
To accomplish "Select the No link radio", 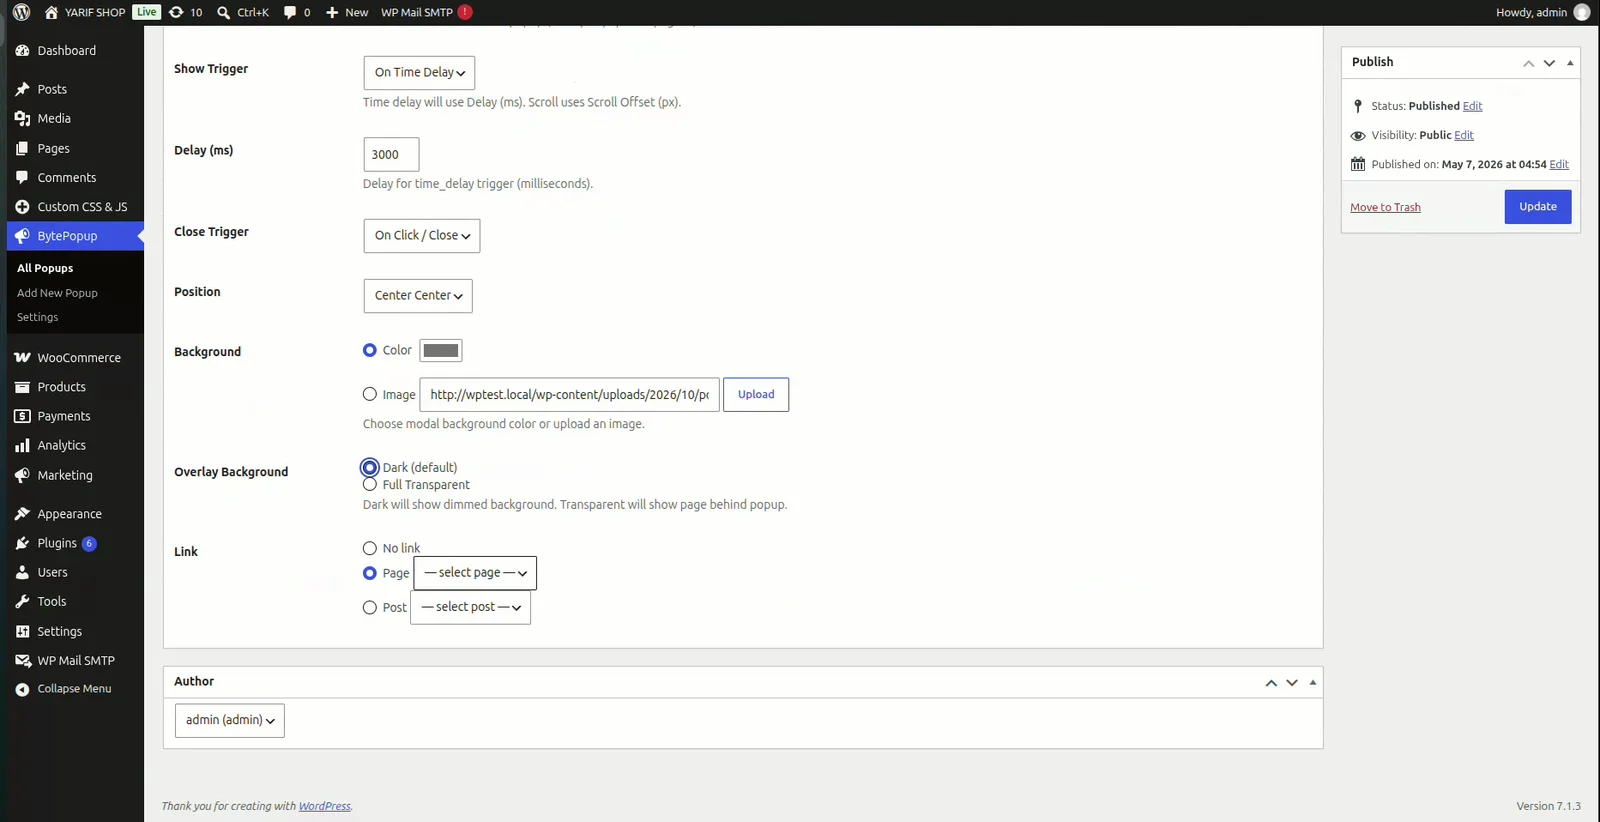I will point(370,548).
